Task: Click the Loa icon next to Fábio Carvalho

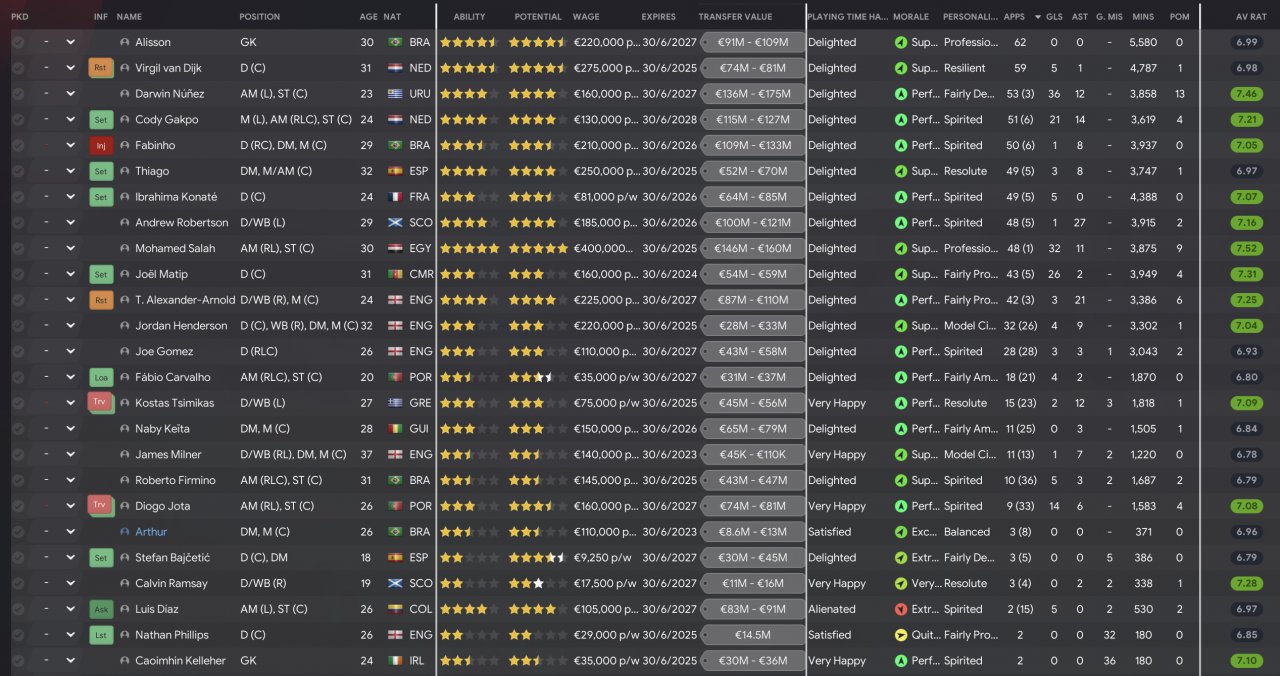Action: pyautogui.click(x=100, y=378)
